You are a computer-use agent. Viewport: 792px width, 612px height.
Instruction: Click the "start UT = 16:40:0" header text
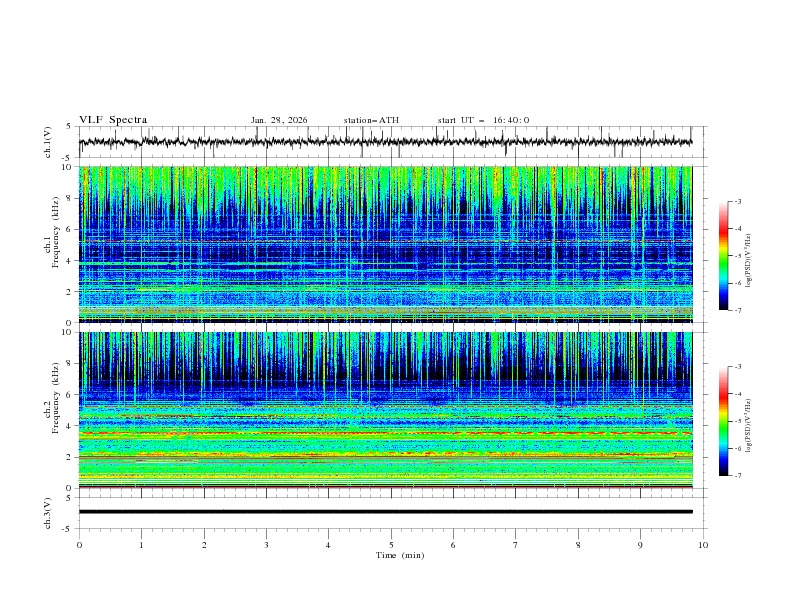[483, 120]
